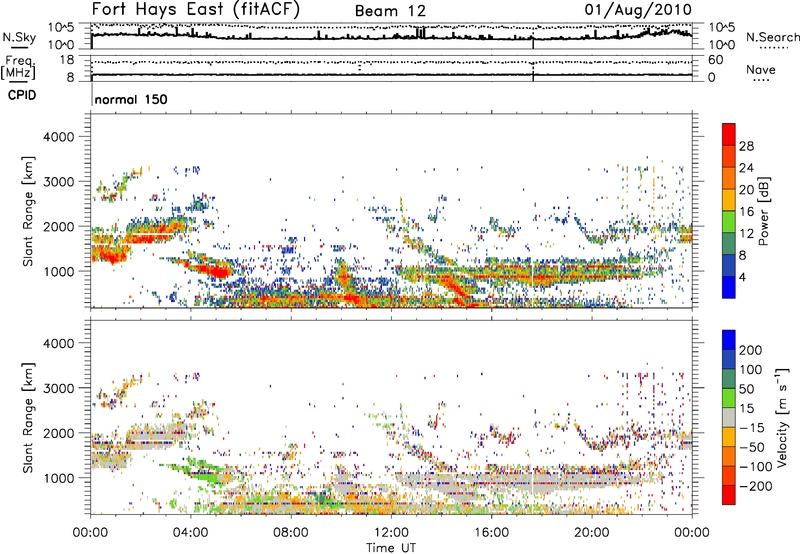Click the '16:00' time axis tick label
Screen dimensions: 800x554
click(x=491, y=533)
